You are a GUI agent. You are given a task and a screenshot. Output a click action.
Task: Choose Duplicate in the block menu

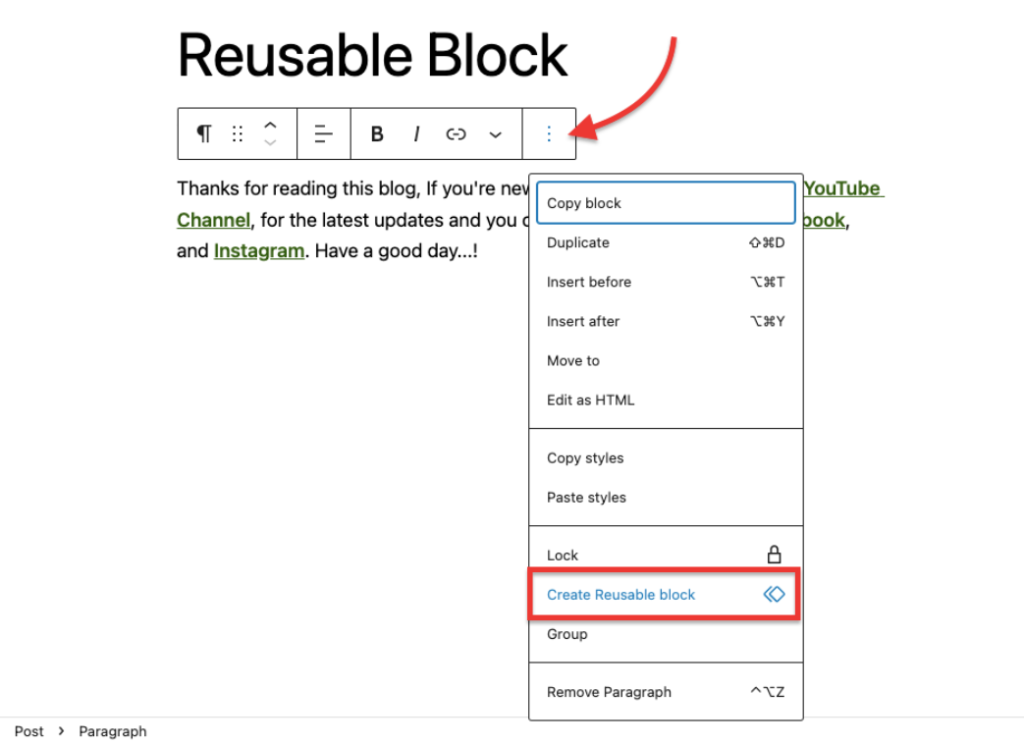click(665, 243)
